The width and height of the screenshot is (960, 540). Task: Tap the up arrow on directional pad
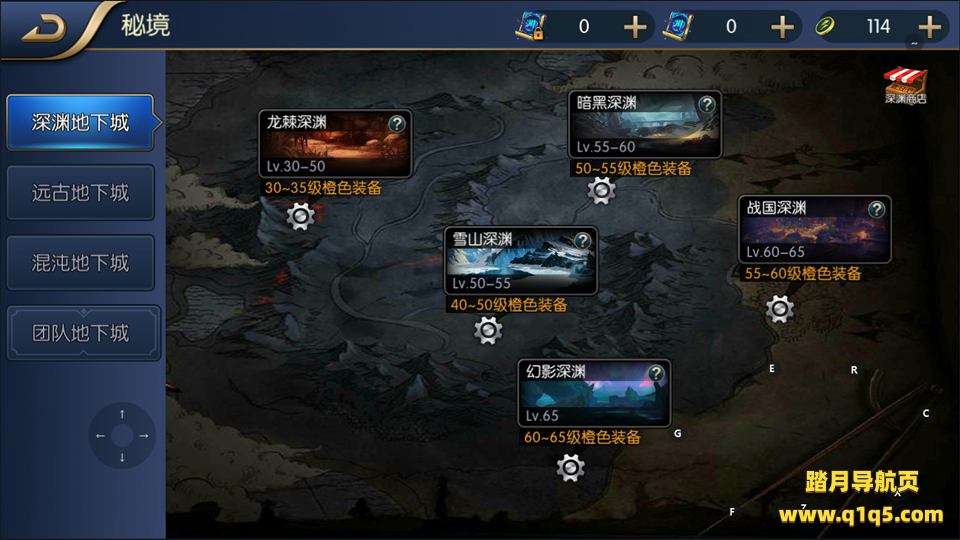[x=122, y=414]
